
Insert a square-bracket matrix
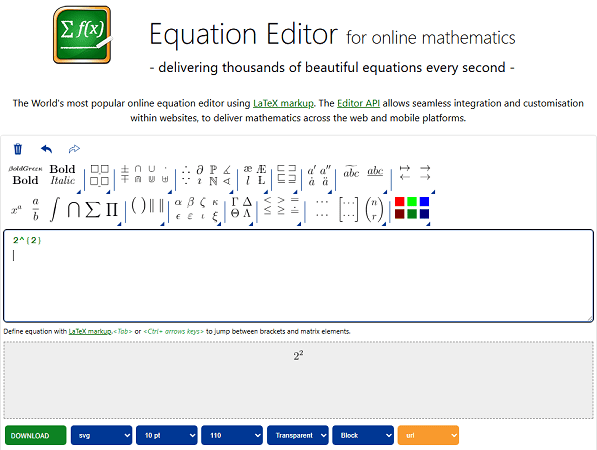point(348,209)
